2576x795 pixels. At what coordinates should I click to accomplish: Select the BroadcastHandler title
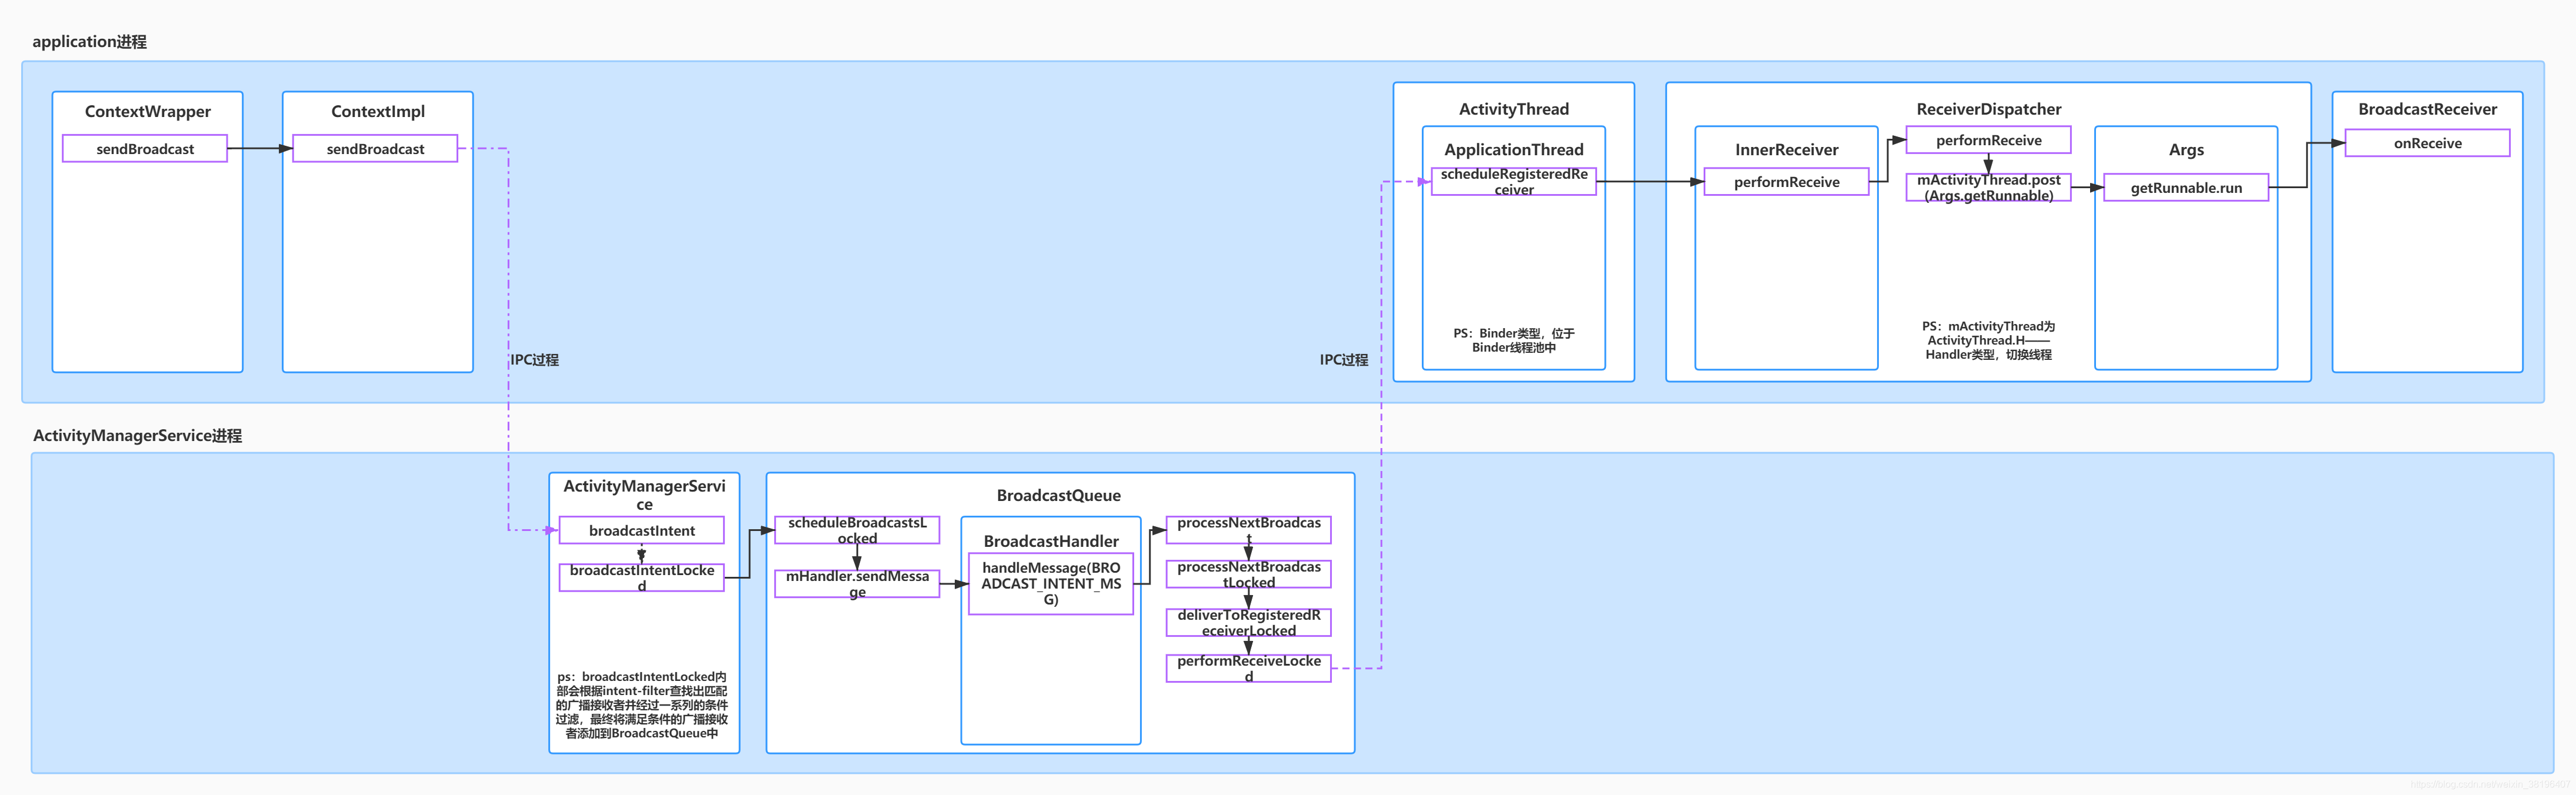1051,541
